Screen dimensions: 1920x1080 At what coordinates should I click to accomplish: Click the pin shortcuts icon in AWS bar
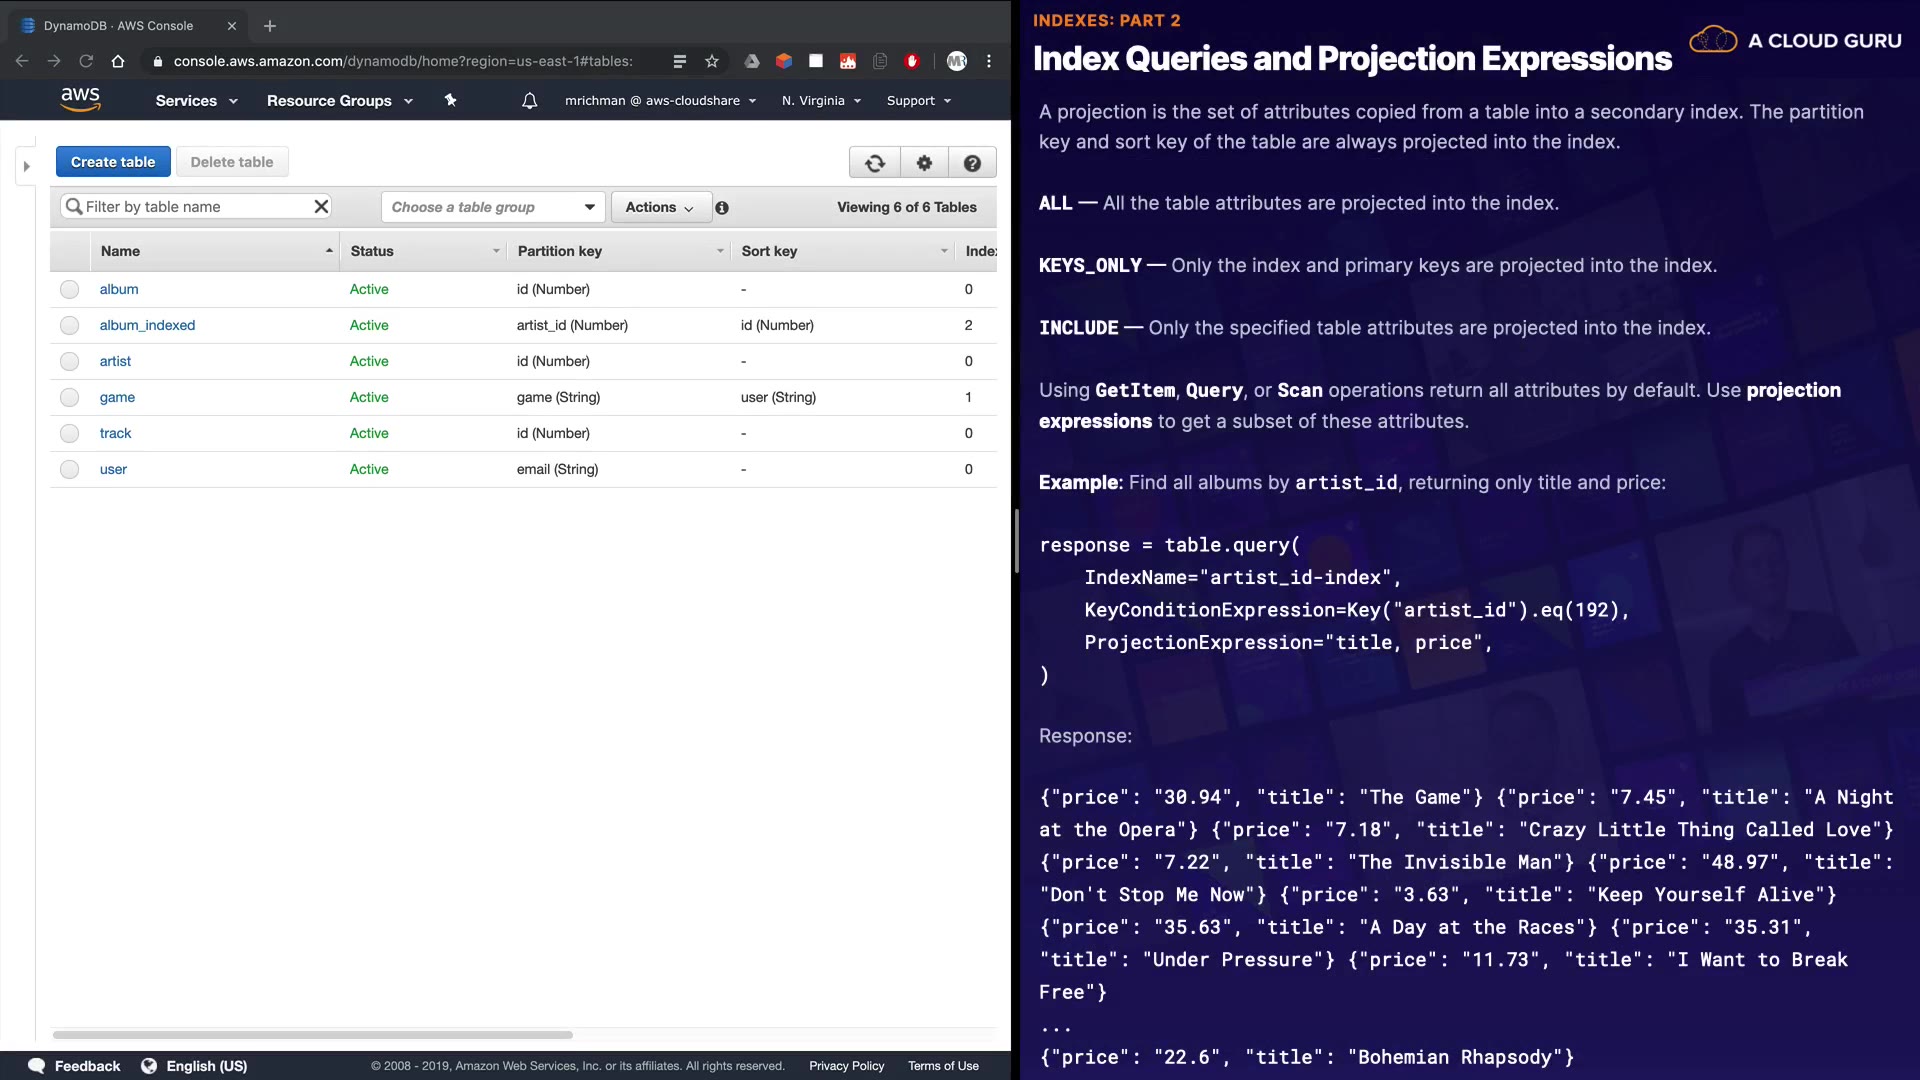click(450, 101)
